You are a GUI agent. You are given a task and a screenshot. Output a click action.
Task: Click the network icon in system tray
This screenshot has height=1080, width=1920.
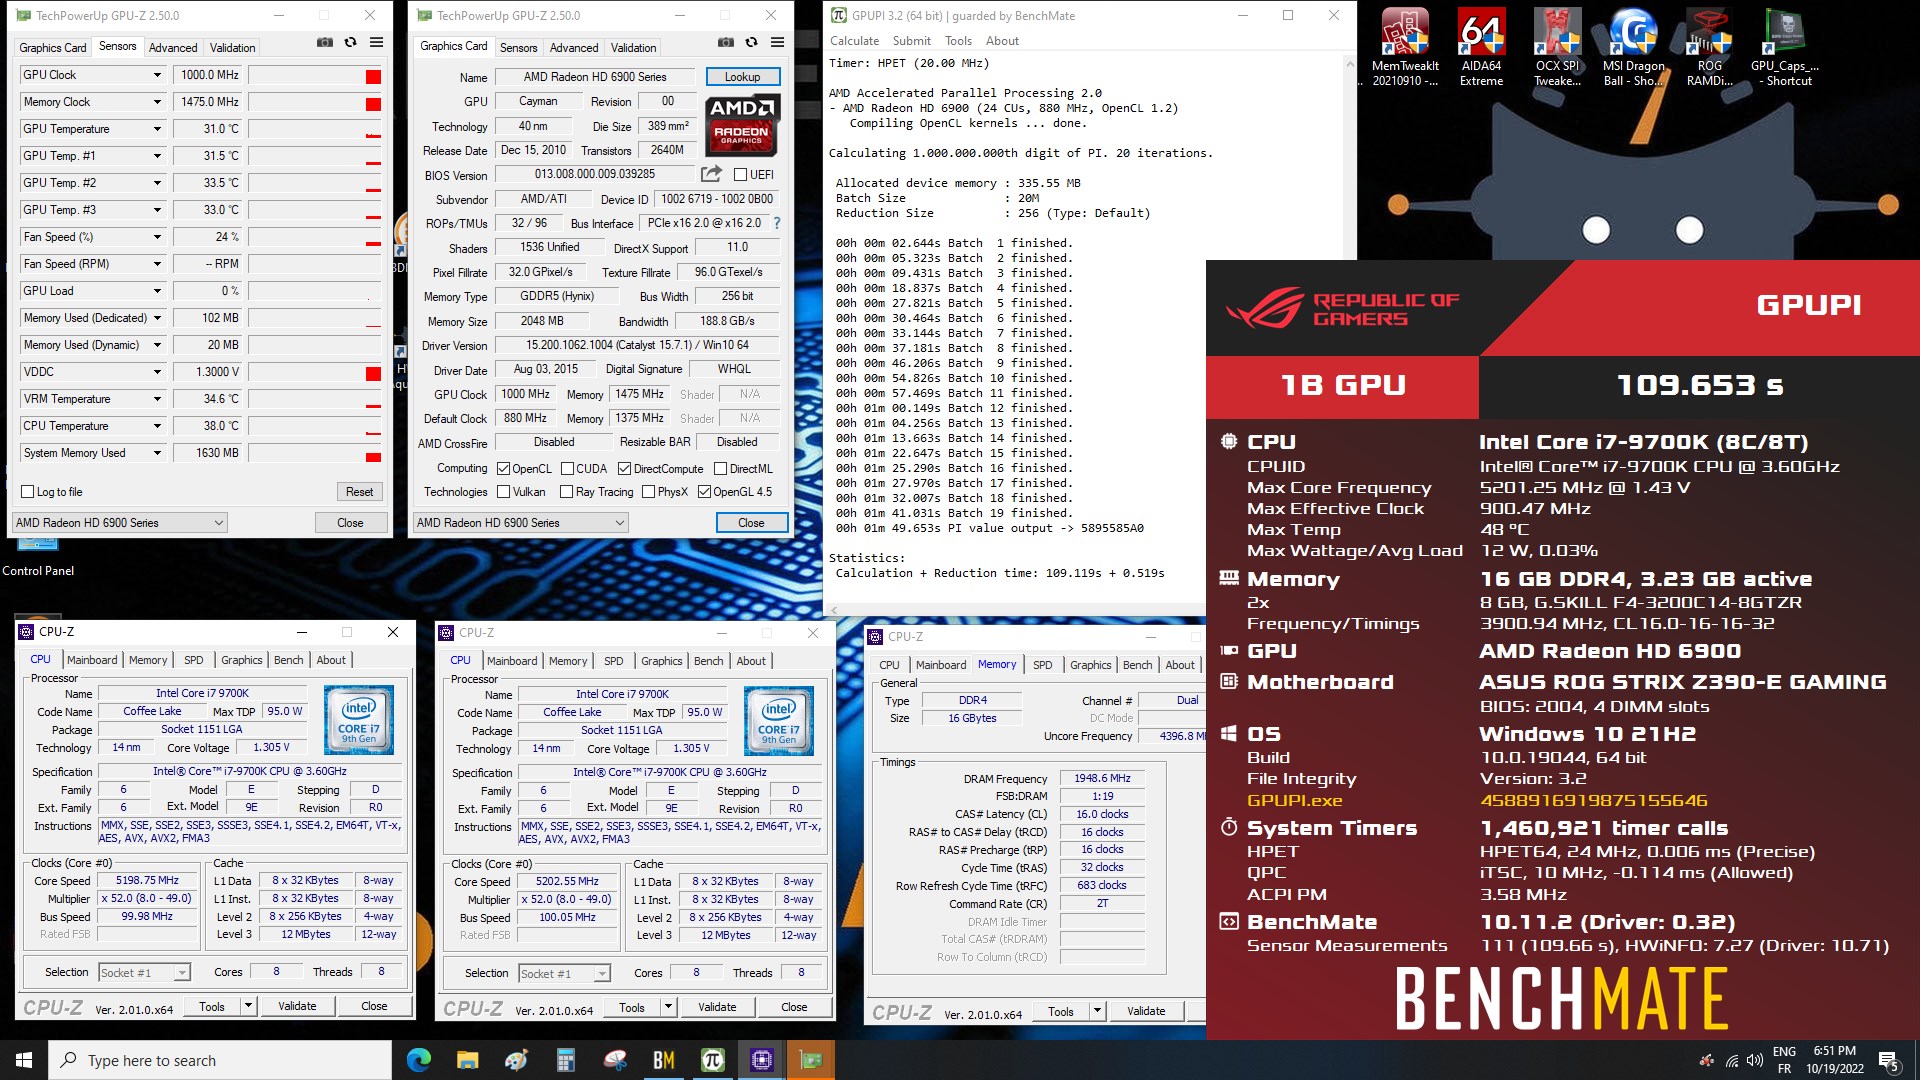tap(1731, 1060)
